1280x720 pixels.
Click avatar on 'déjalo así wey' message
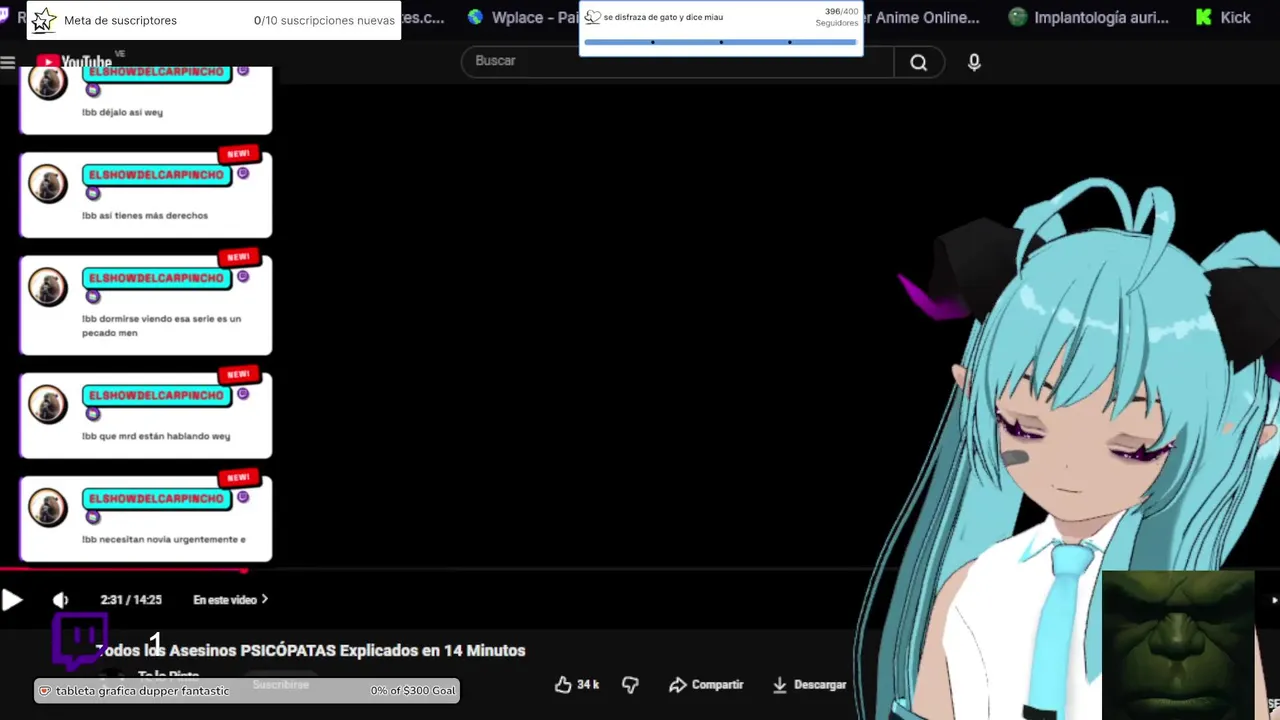click(47, 82)
